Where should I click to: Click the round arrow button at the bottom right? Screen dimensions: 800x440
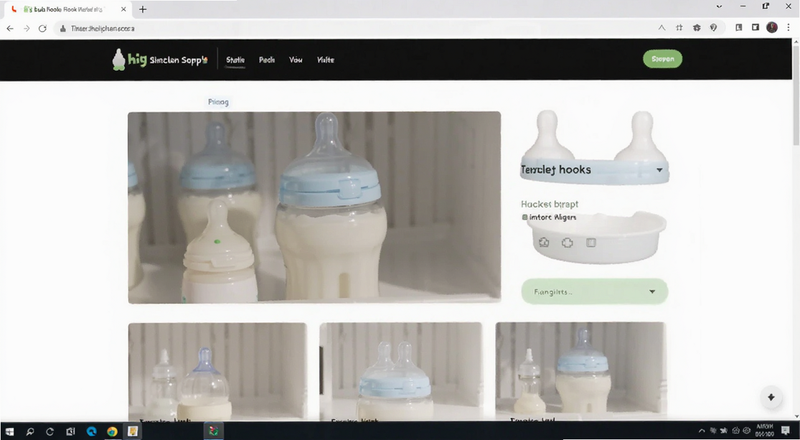coord(771,397)
